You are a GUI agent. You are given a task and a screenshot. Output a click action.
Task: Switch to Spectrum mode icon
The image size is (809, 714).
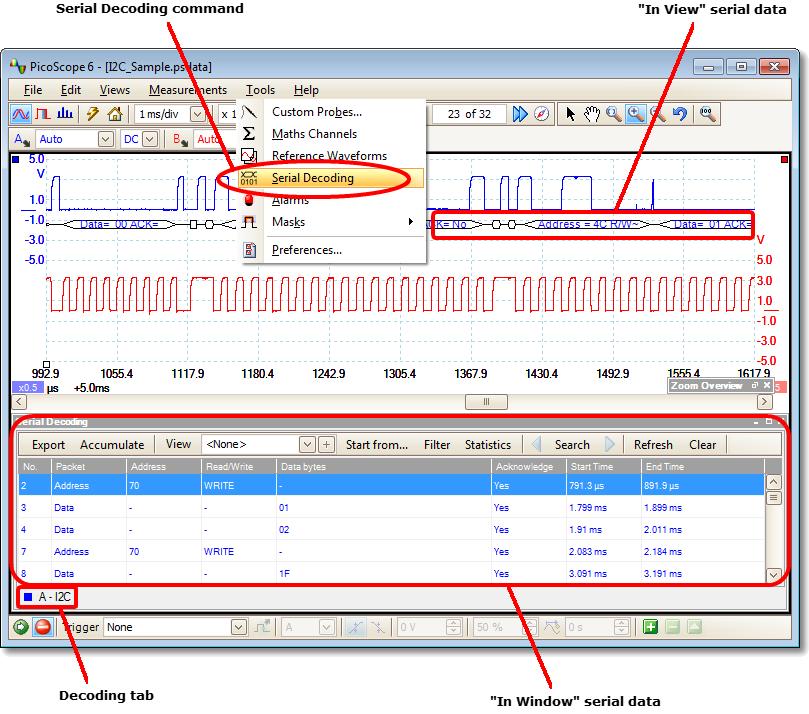tap(64, 113)
